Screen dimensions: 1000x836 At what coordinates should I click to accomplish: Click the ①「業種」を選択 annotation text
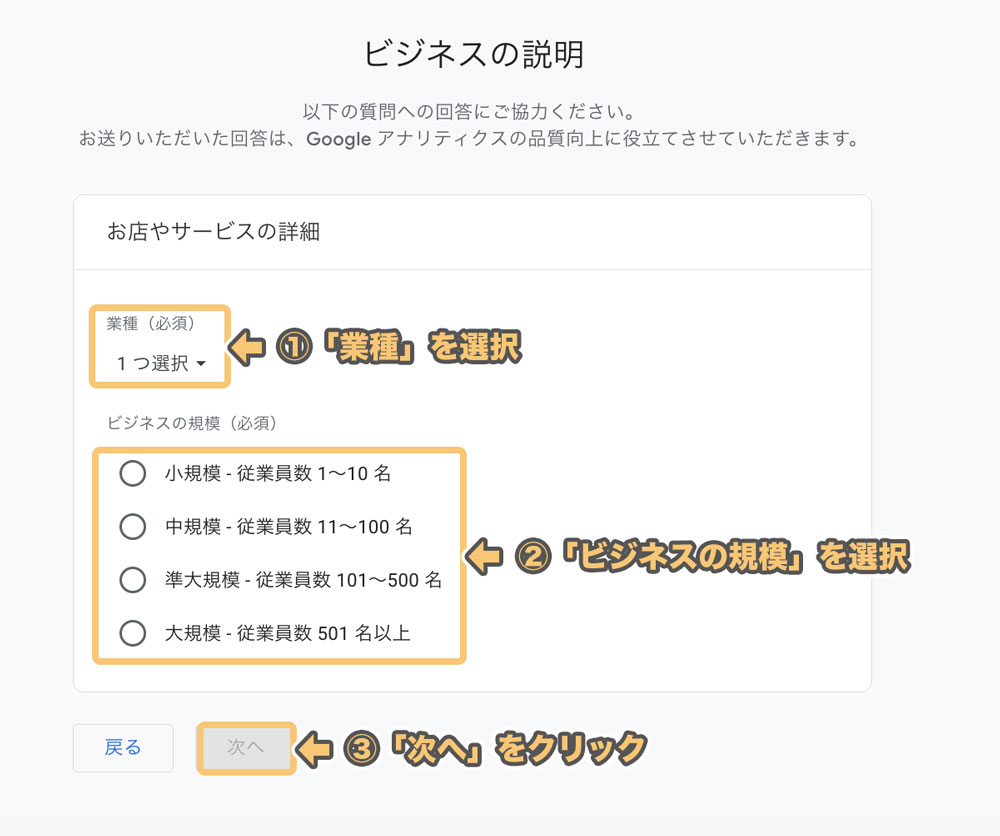click(398, 348)
